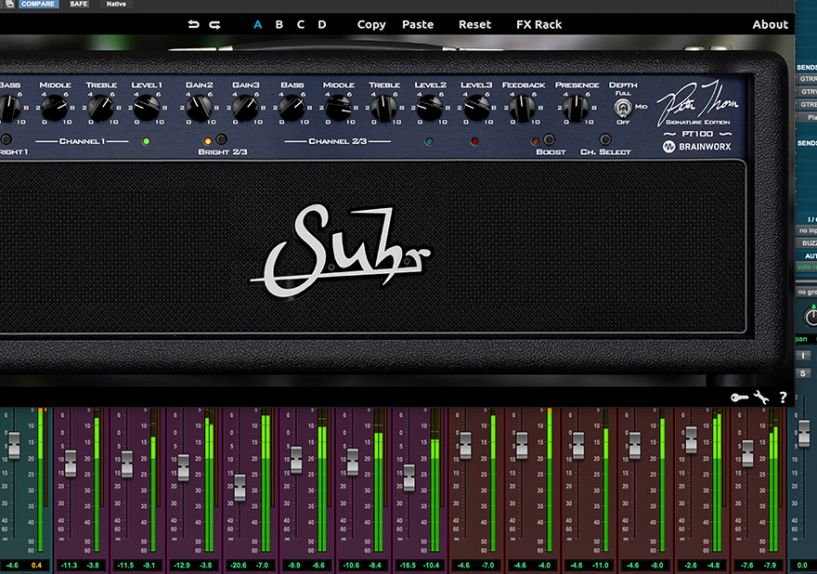Click the pan knob in mixer strip
817x574 pixels.
pyautogui.click(x=812, y=316)
